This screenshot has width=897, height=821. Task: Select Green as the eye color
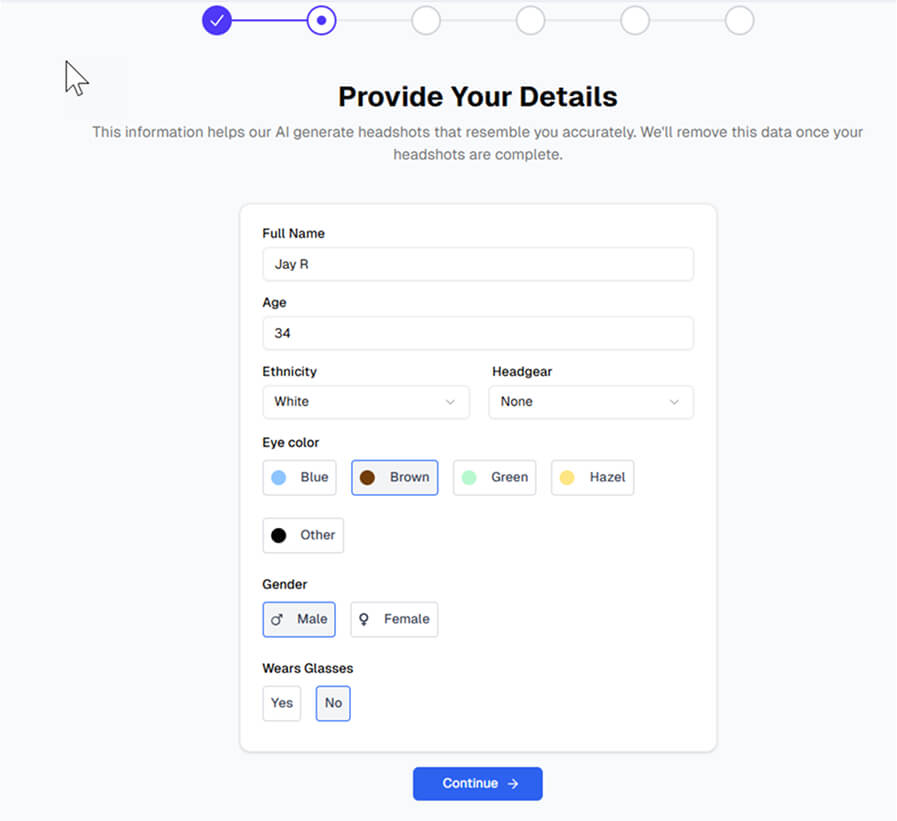coord(494,477)
